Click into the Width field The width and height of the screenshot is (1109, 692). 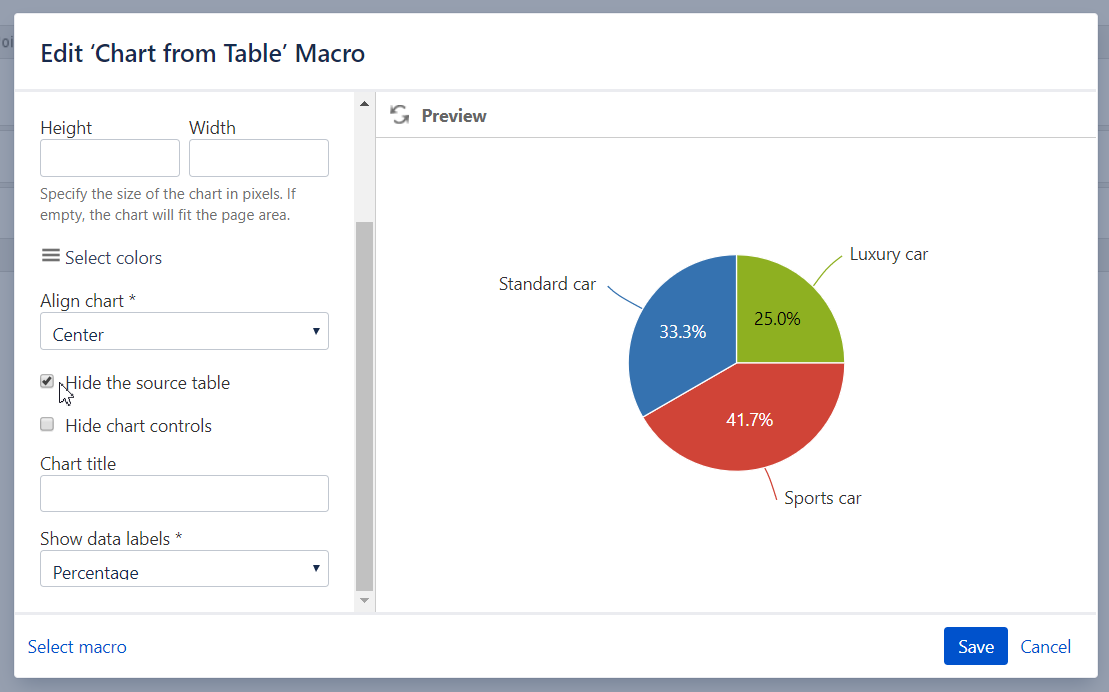click(258, 157)
